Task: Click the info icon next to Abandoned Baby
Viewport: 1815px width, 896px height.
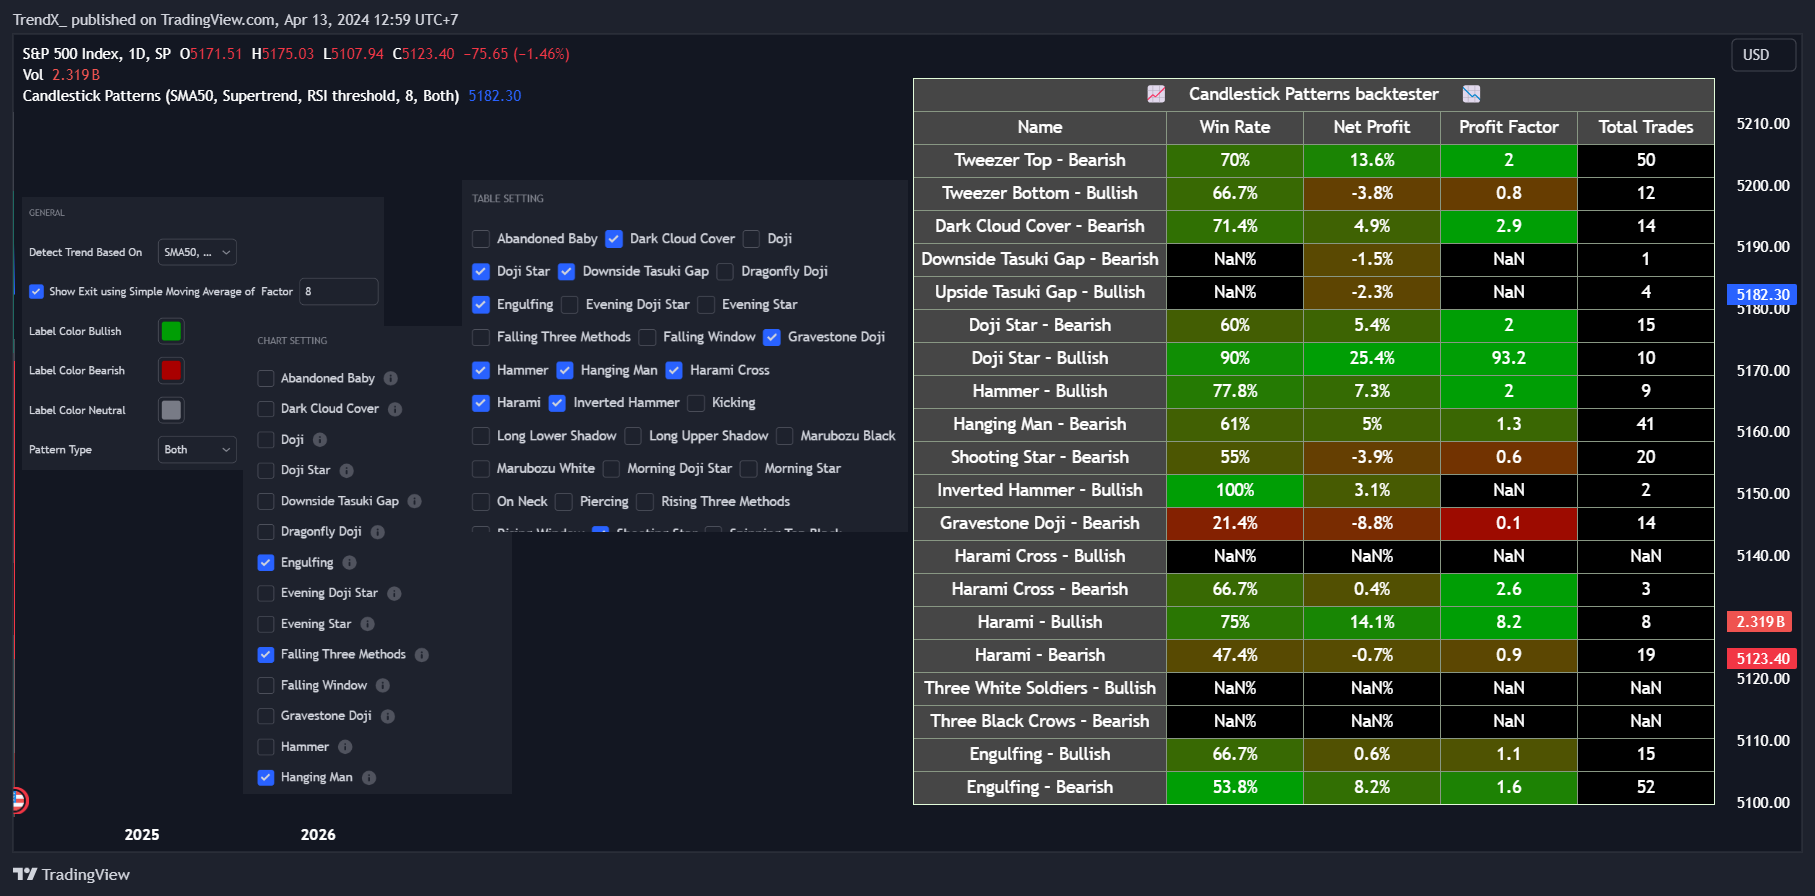Action: click(391, 378)
